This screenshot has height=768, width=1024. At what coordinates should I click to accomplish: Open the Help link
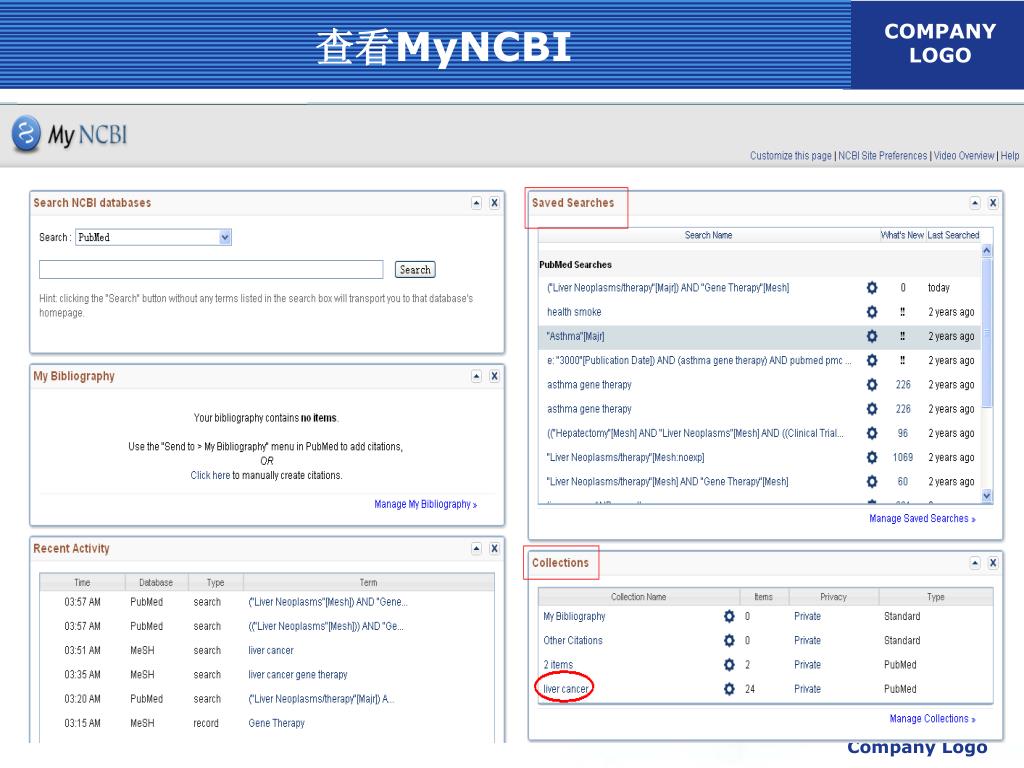pyautogui.click(x=1010, y=156)
